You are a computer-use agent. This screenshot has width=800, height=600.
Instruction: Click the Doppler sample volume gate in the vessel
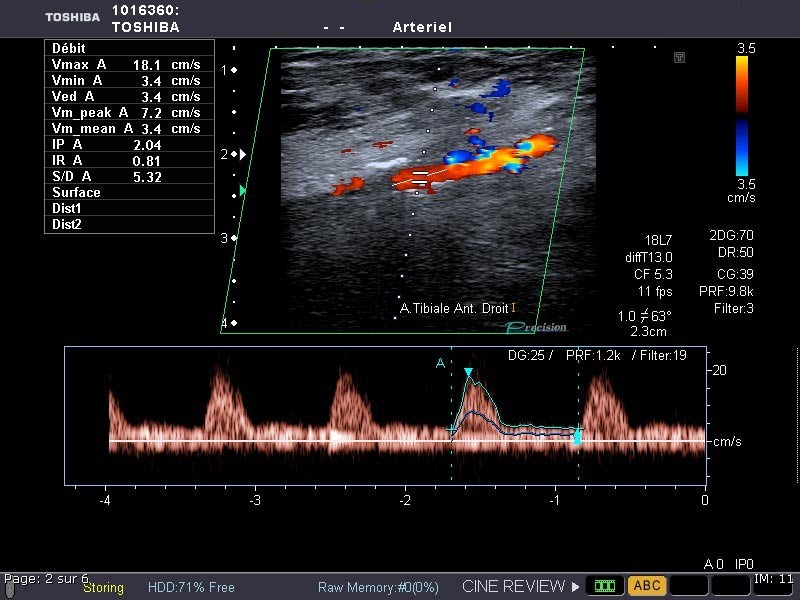click(419, 178)
